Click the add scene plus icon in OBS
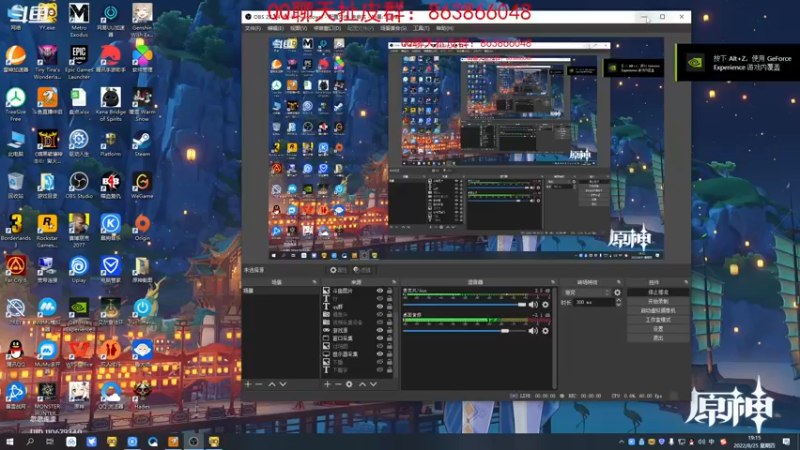Image resolution: width=800 pixels, height=450 pixels. (248, 384)
